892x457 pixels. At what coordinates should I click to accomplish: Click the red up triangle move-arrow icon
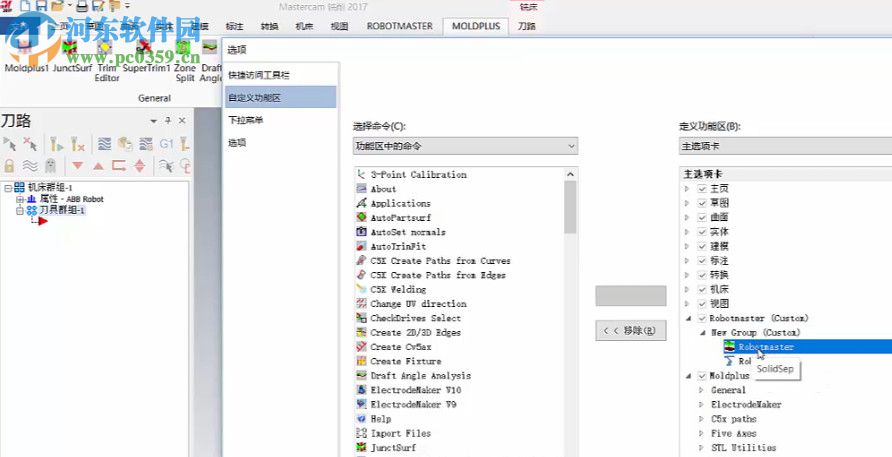98,166
